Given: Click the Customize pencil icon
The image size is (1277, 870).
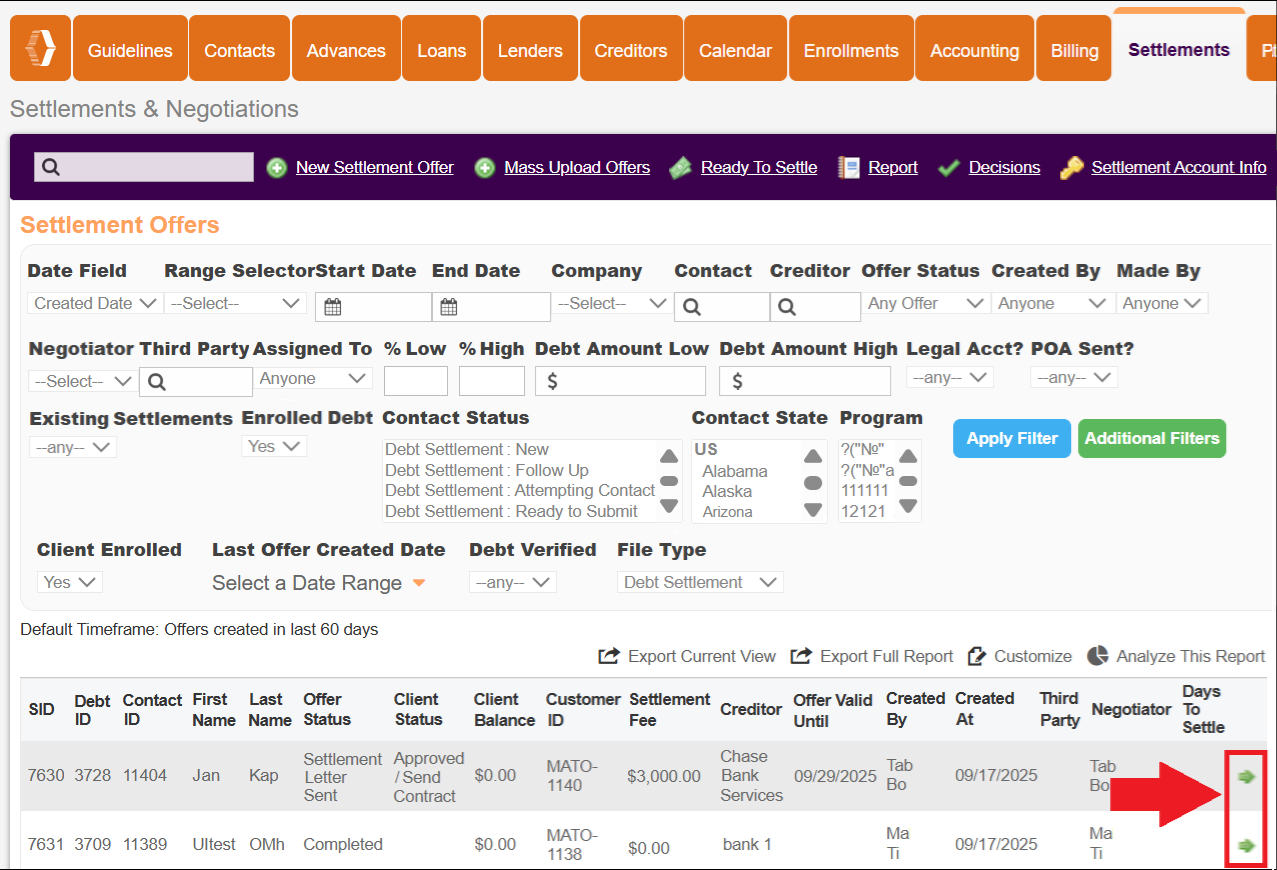Looking at the screenshot, I should (977, 656).
